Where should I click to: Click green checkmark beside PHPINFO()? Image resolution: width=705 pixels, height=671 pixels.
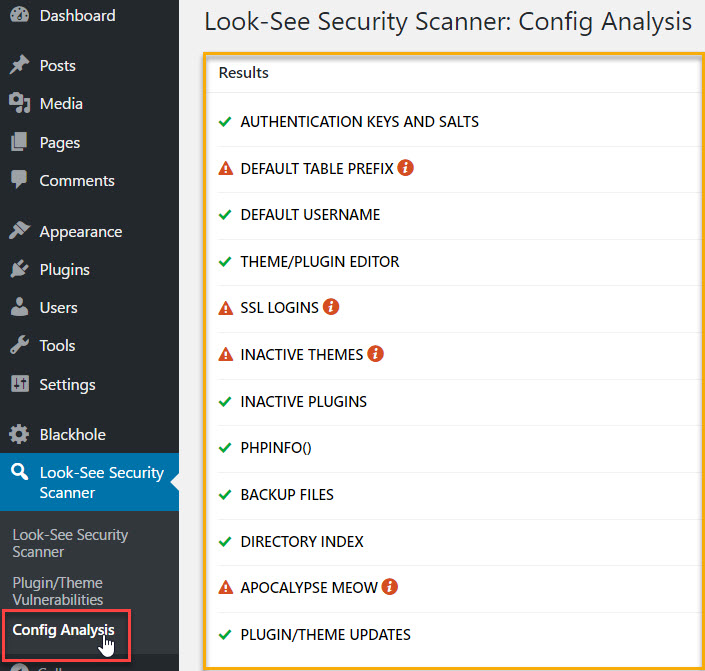pos(225,447)
